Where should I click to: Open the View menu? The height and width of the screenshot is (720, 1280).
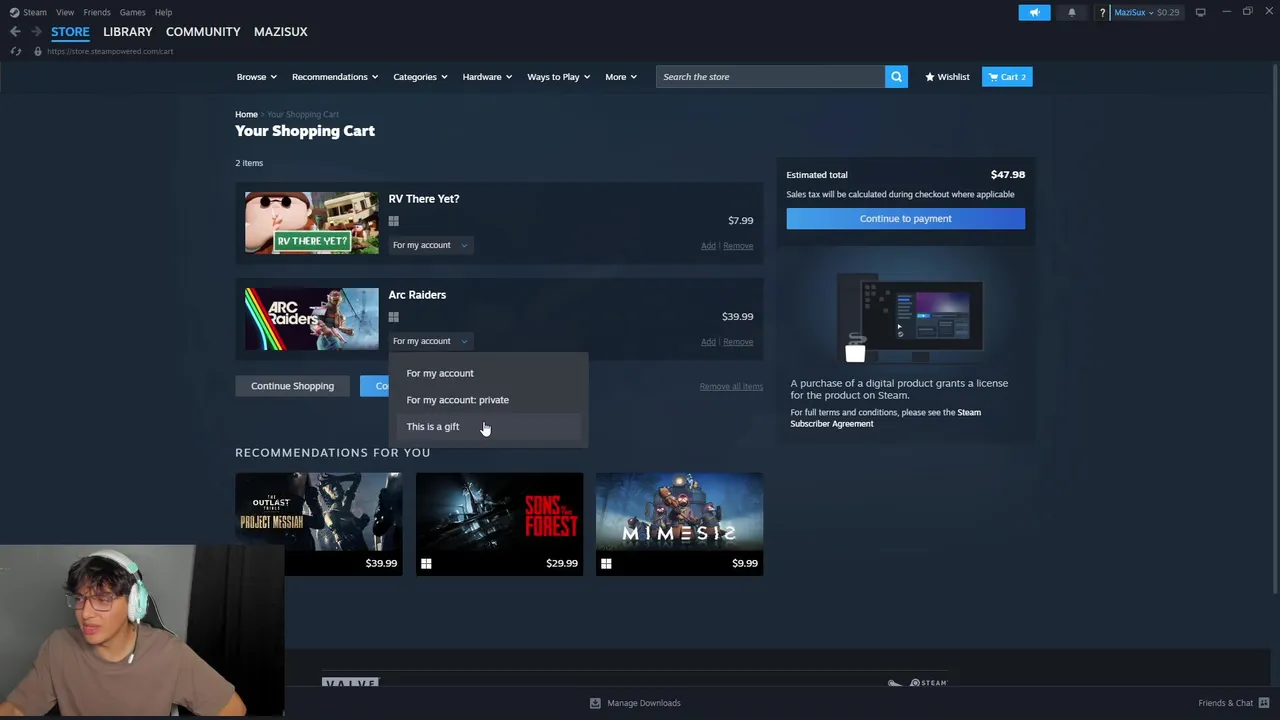[65, 12]
